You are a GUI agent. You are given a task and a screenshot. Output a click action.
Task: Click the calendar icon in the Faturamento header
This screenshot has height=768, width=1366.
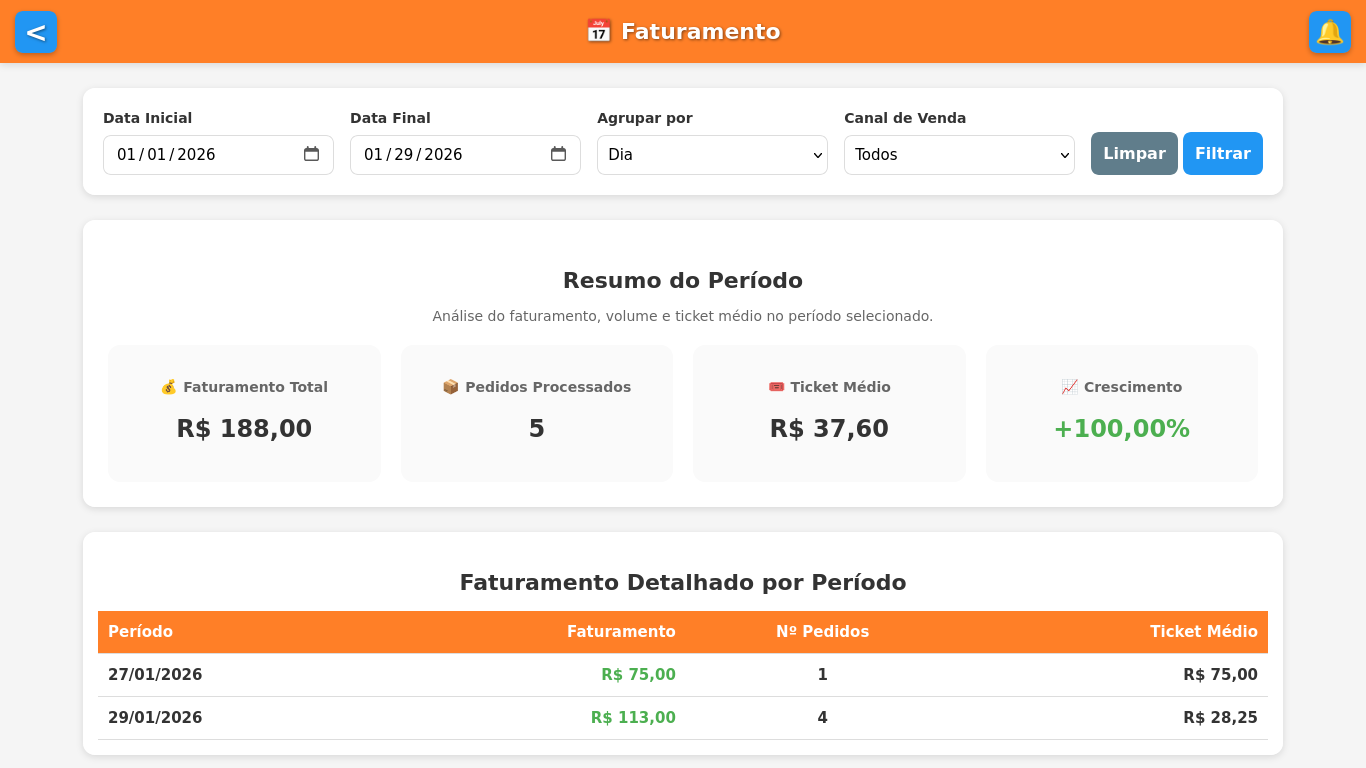click(597, 31)
